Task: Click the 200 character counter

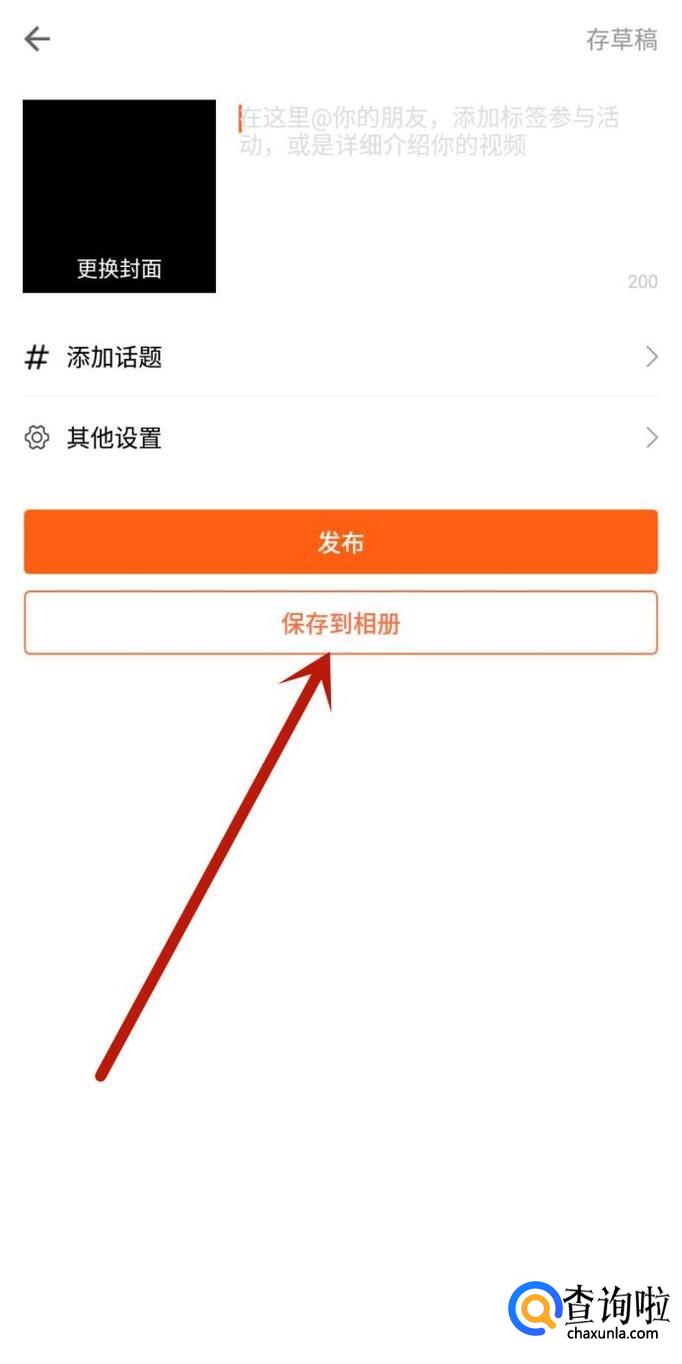Action: (x=643, y=282)
